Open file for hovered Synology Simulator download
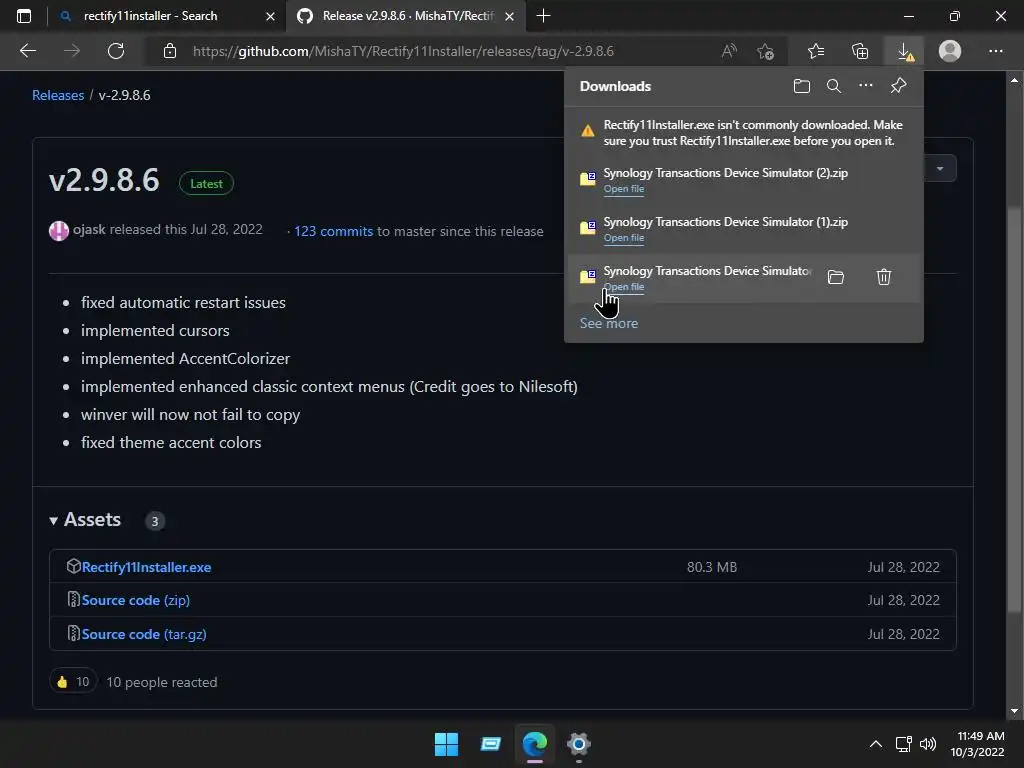This screenshot has width=1024, height=768. pos(624,287)
